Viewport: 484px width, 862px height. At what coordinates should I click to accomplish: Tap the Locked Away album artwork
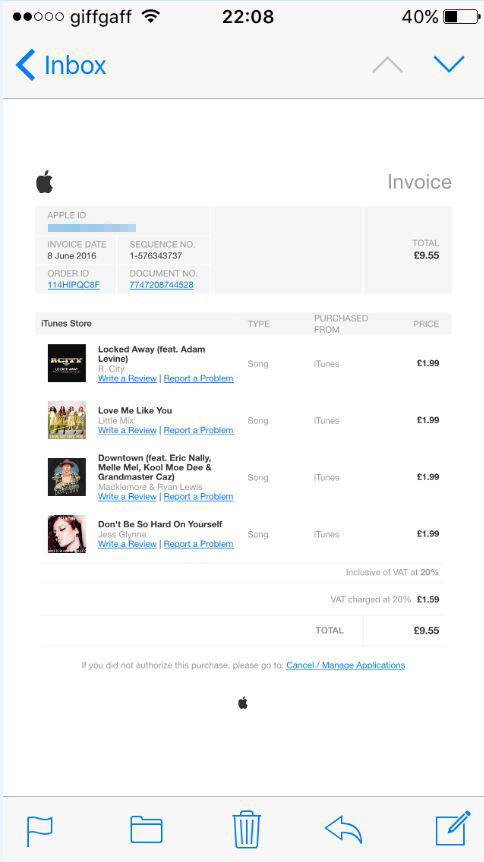(67, 363)
